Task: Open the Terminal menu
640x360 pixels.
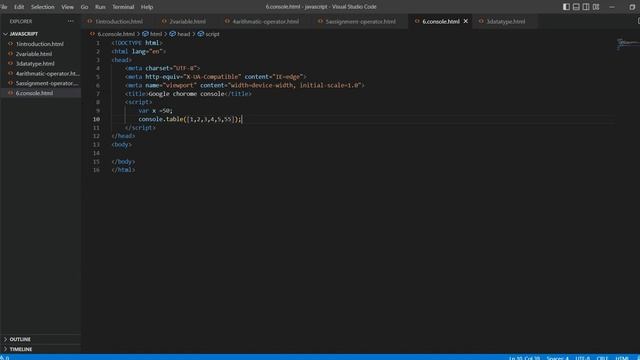Action: tap(123, 7)
